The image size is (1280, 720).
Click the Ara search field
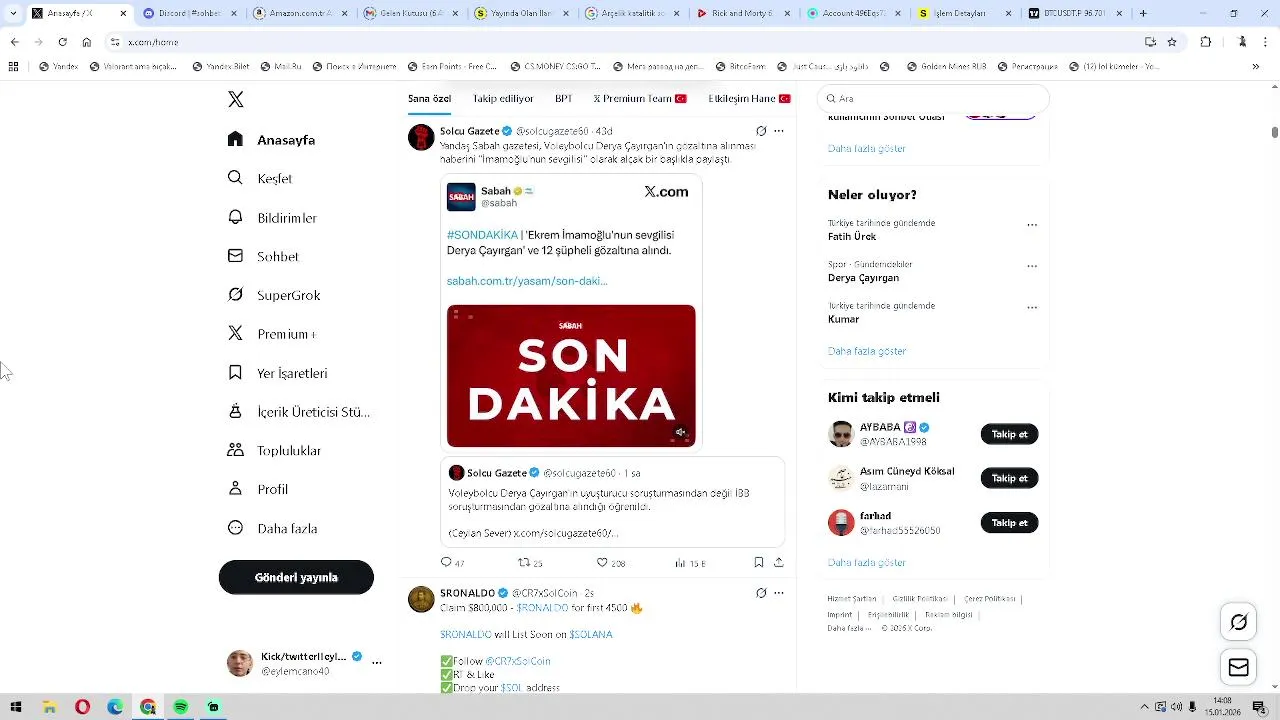[933, 99]
